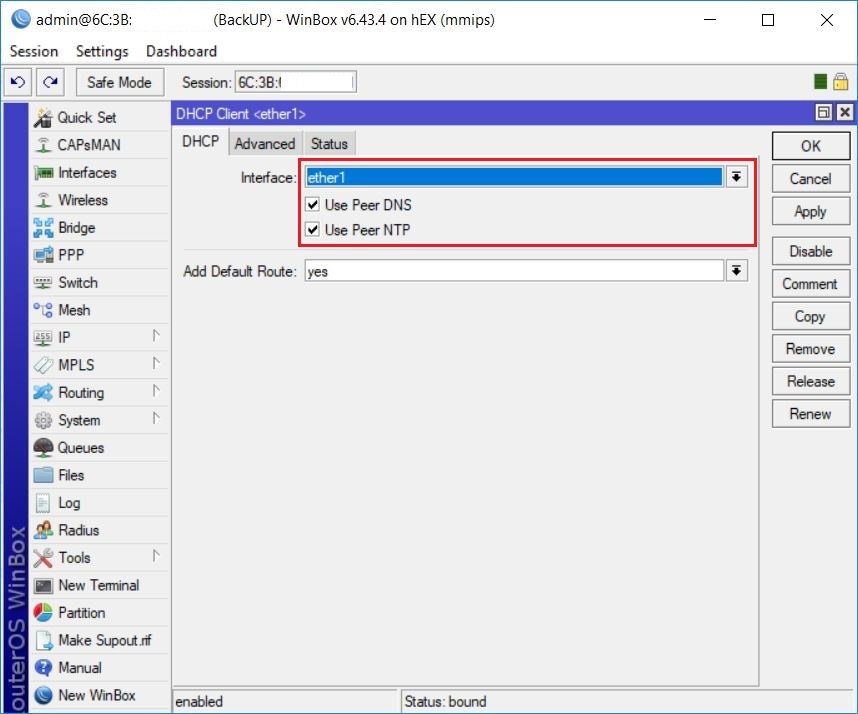Uncheck the Use Peer NTP checkbox
The image size is (858, 714).
(312, 229)
